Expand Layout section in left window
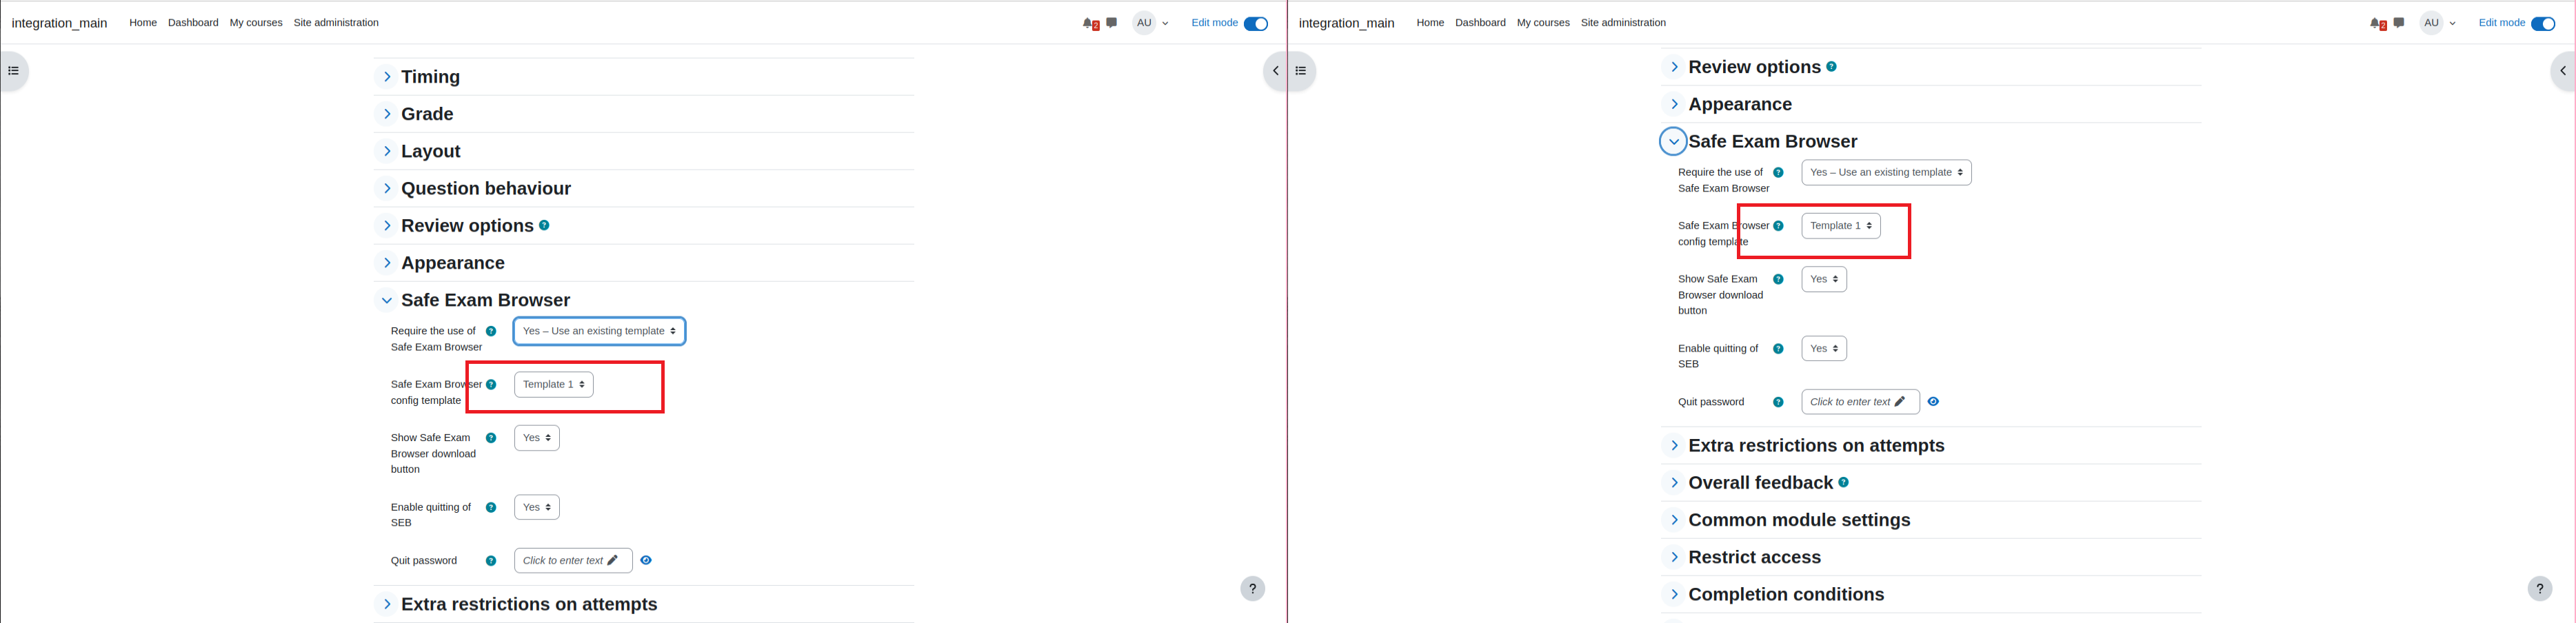Viewport: 2576px width, 623px height. coord(387,151)
